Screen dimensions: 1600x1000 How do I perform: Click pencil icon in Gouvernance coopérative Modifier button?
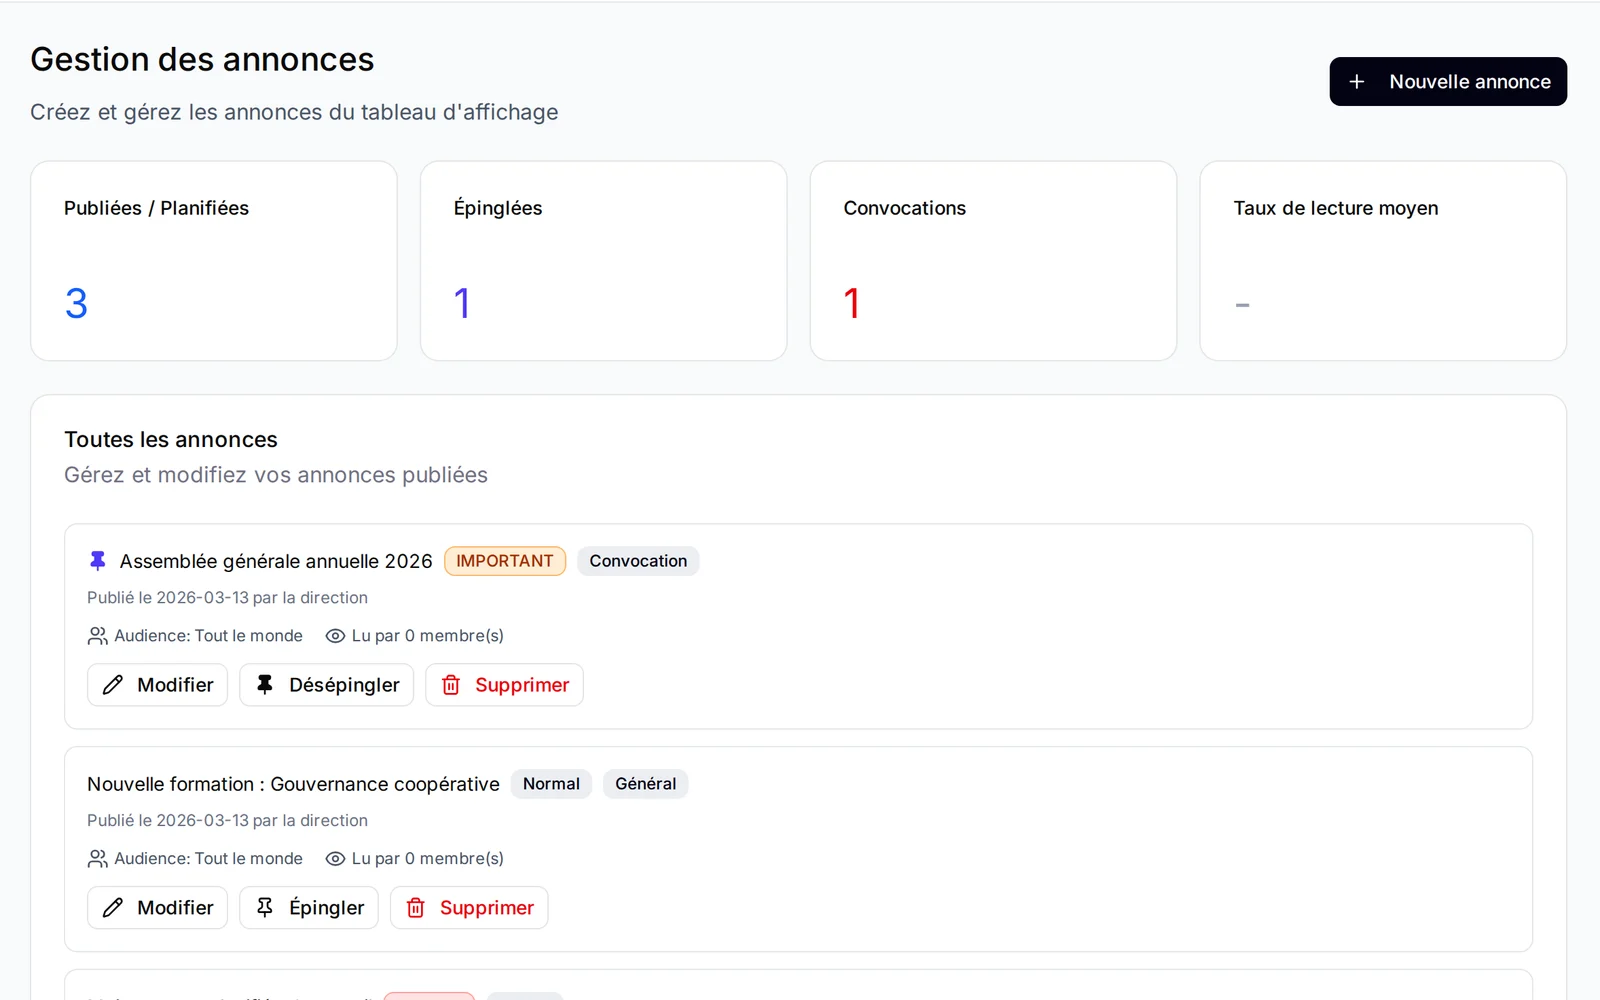click(113, 908)
